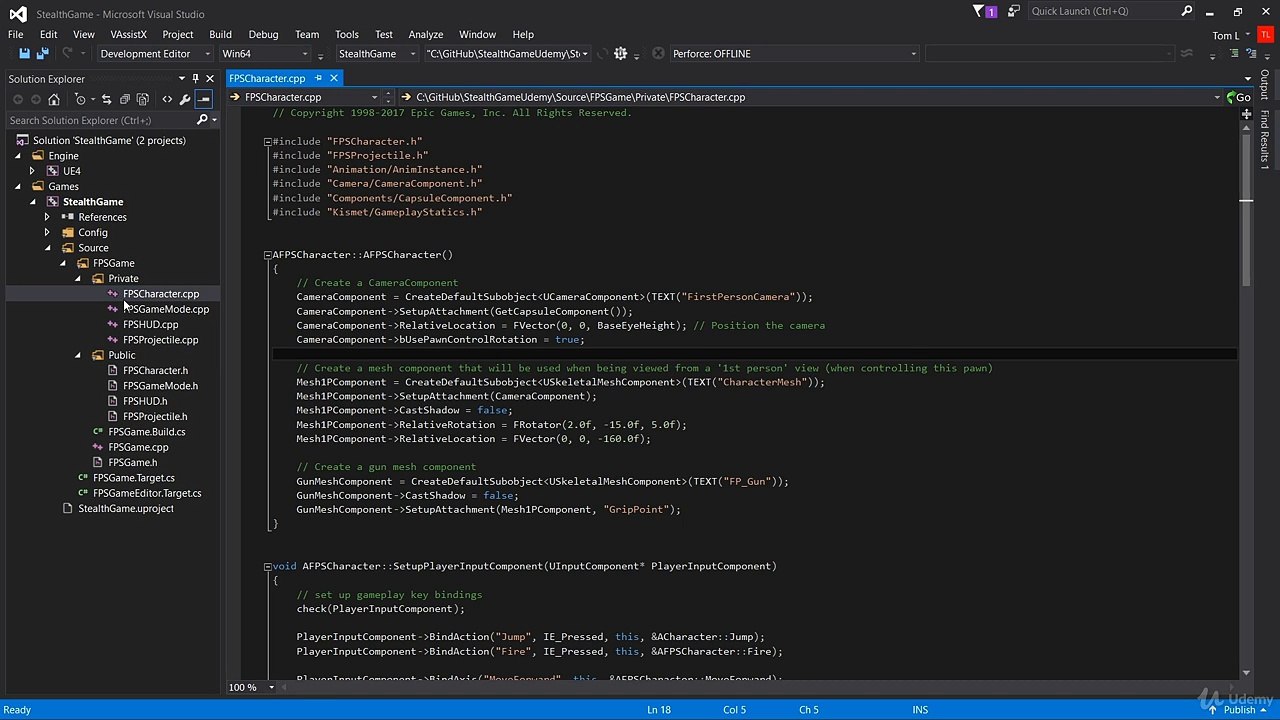Image resolution: width=1280 pixels, height=720 pixels.
Task: Click Sync with Active Document icon
Action: (107, 99)
